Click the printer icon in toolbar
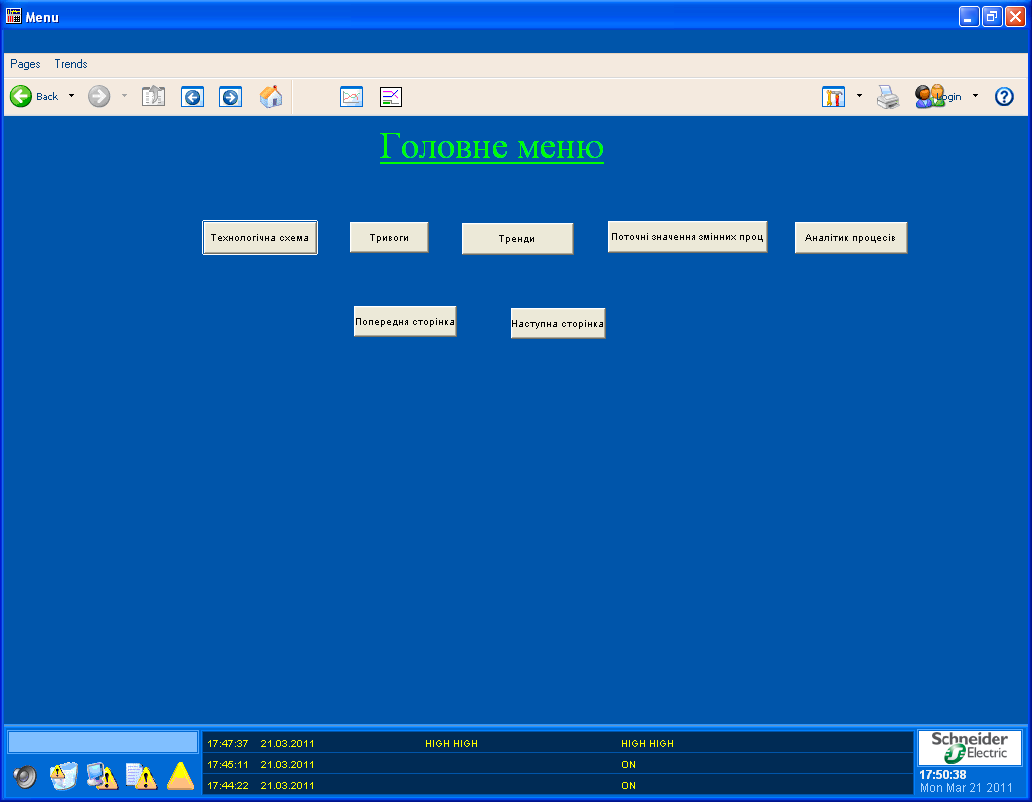This screenshot has height=802, width=1032. pos(888,97)
